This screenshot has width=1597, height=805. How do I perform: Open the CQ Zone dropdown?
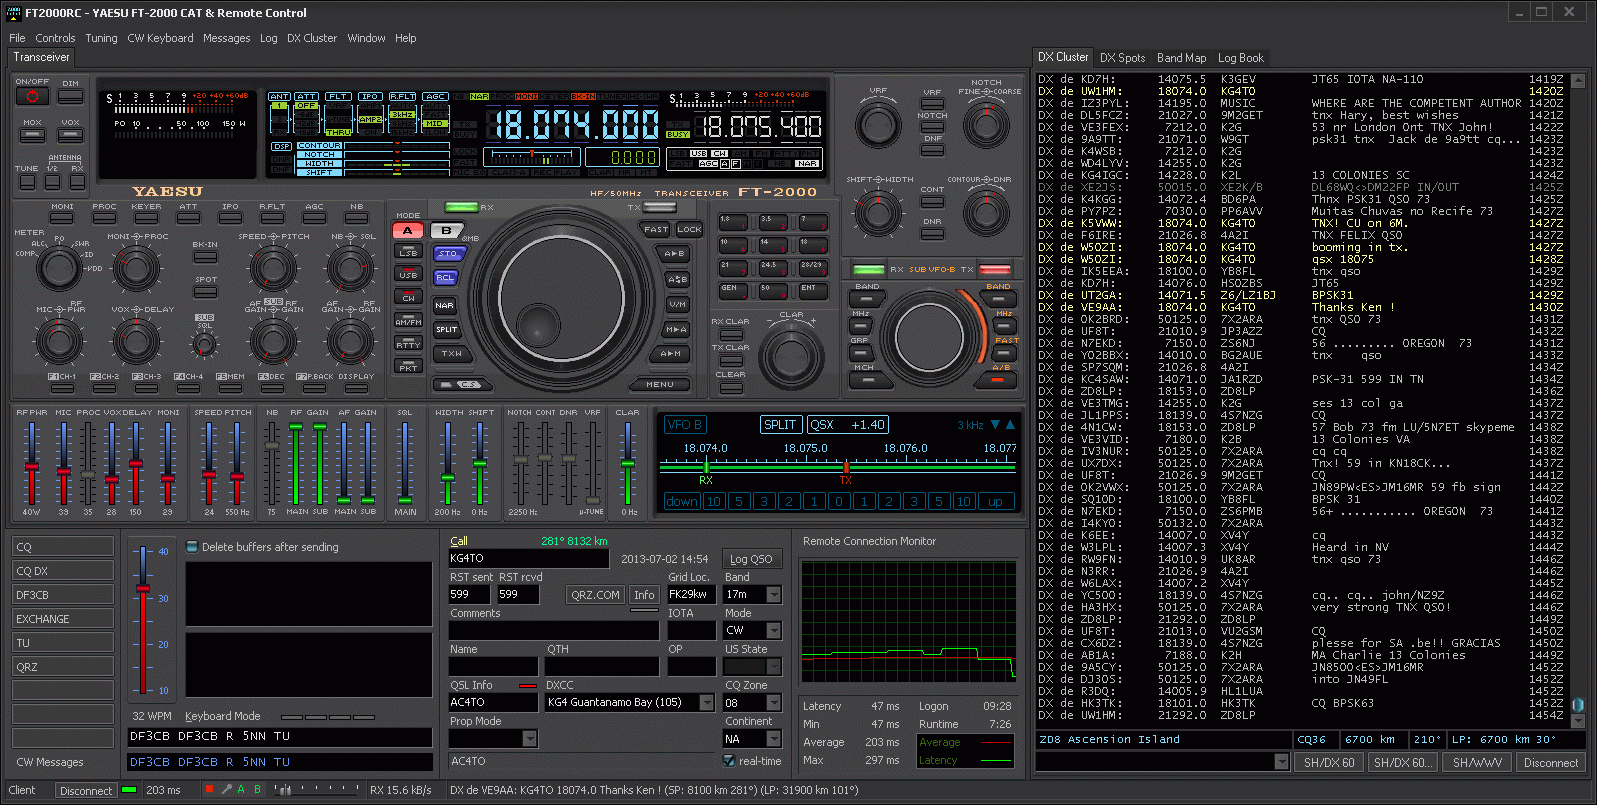pos(773,703)
